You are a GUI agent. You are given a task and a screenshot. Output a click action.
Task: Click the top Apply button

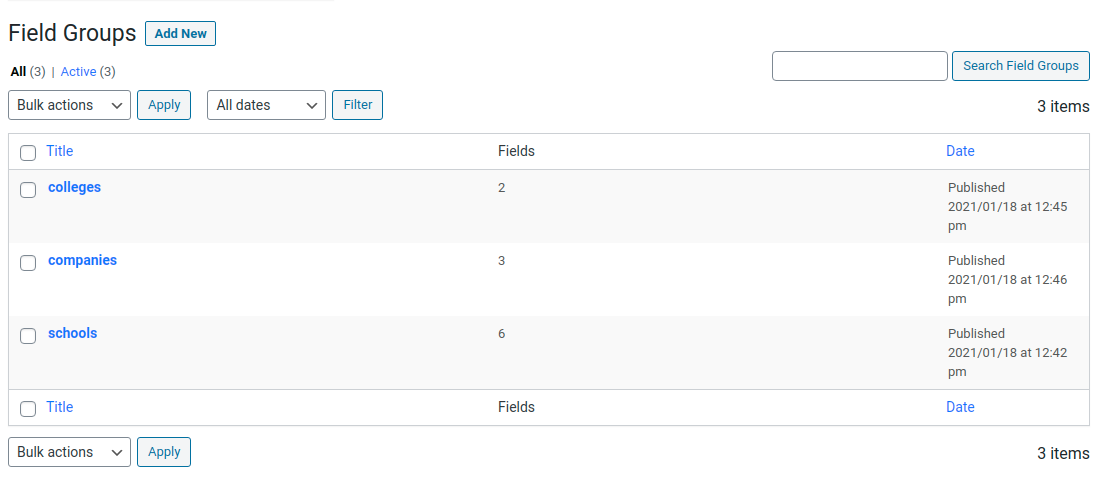point(164,105)
